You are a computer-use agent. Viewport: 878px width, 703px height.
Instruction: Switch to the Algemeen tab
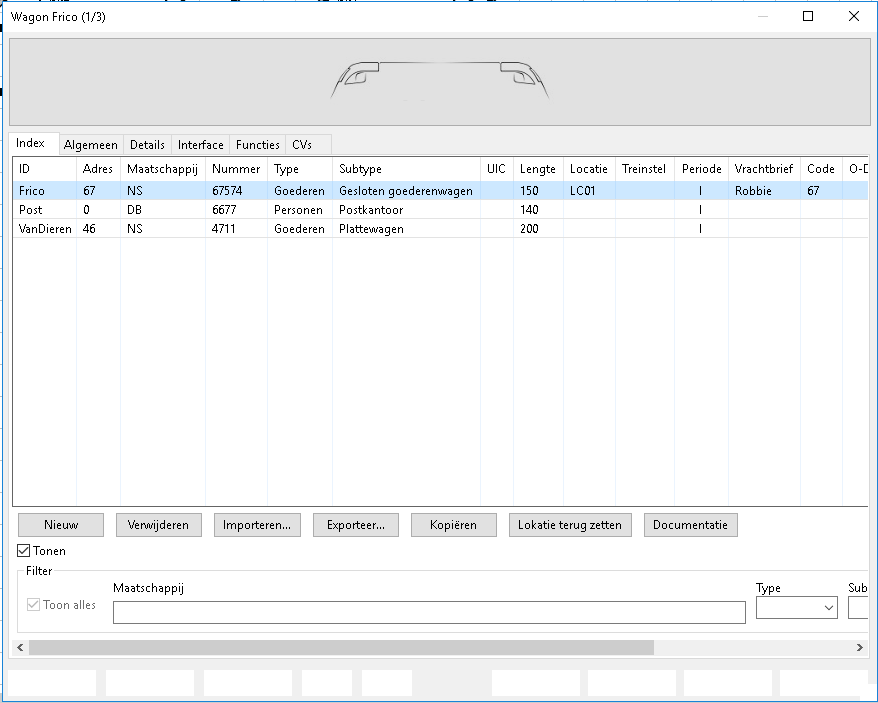(x=91, y=145)
